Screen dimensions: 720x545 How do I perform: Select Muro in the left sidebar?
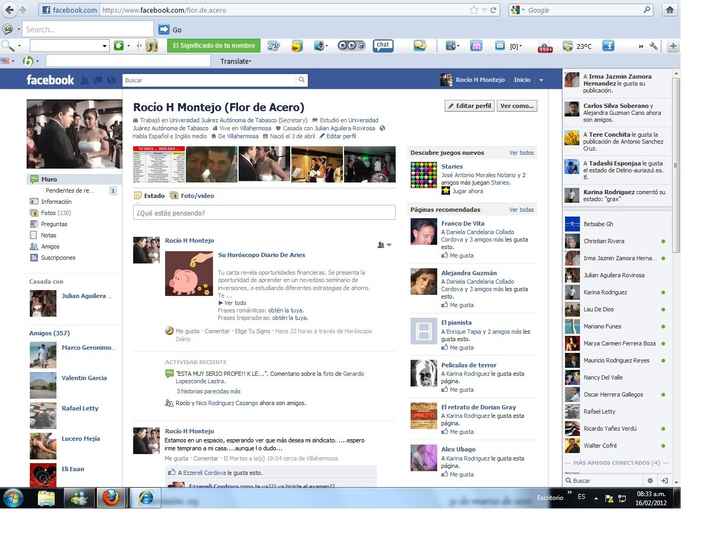click(73, 179)
